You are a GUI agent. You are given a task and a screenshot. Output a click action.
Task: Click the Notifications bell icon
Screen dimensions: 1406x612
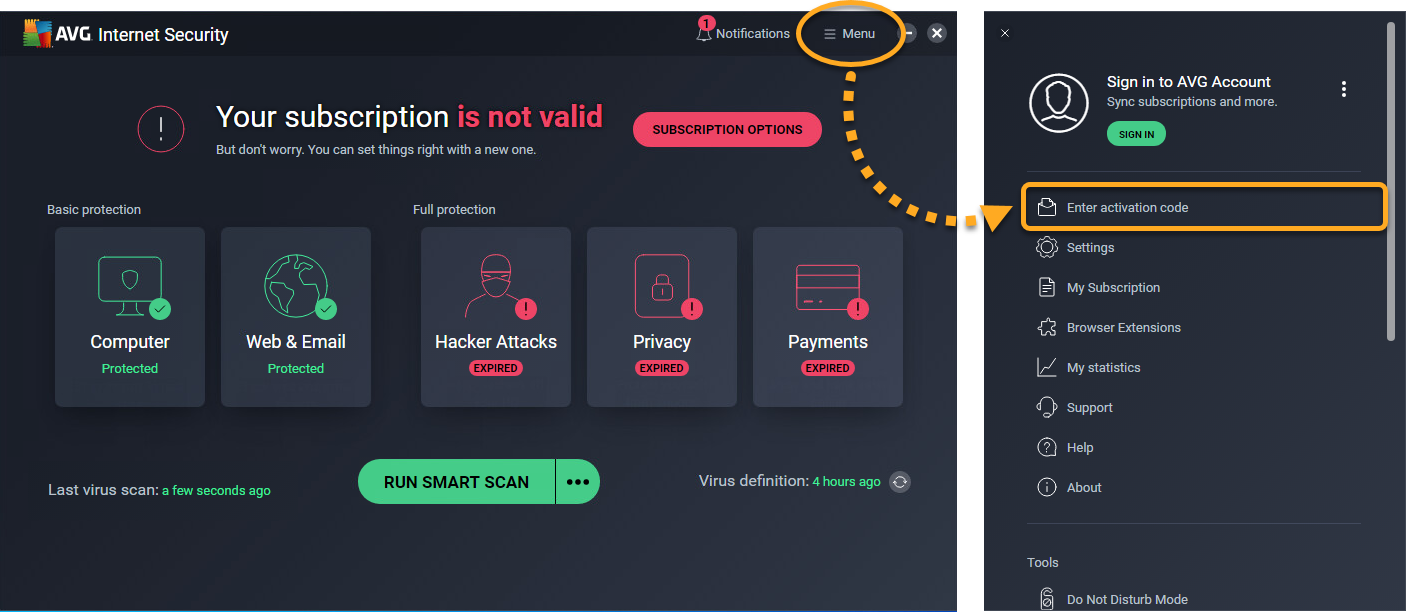705,33
